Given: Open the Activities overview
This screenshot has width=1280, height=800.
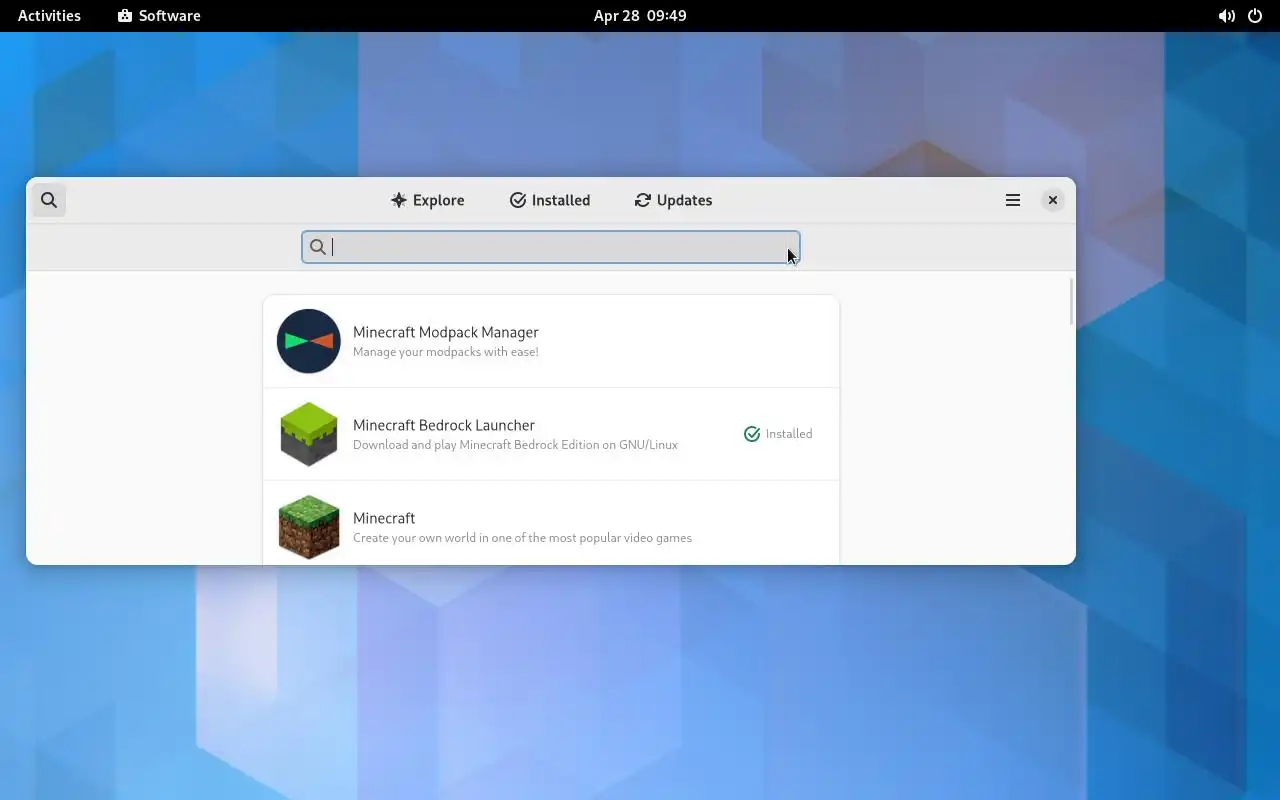Looking at the screenshot, I should (x=49, y=16).
